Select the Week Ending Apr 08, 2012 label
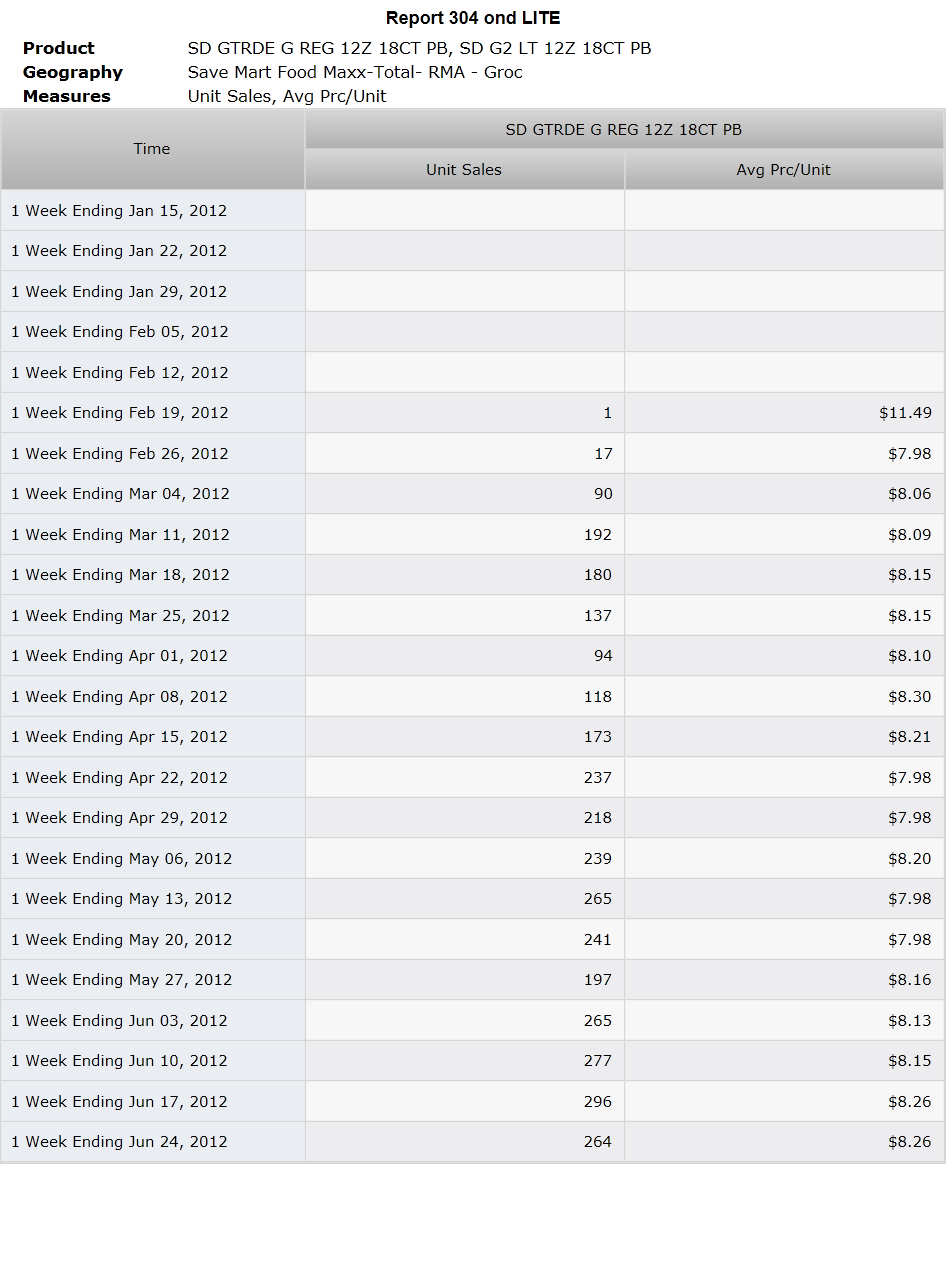The image size is (946, 1284). click(x=120, y=696)
